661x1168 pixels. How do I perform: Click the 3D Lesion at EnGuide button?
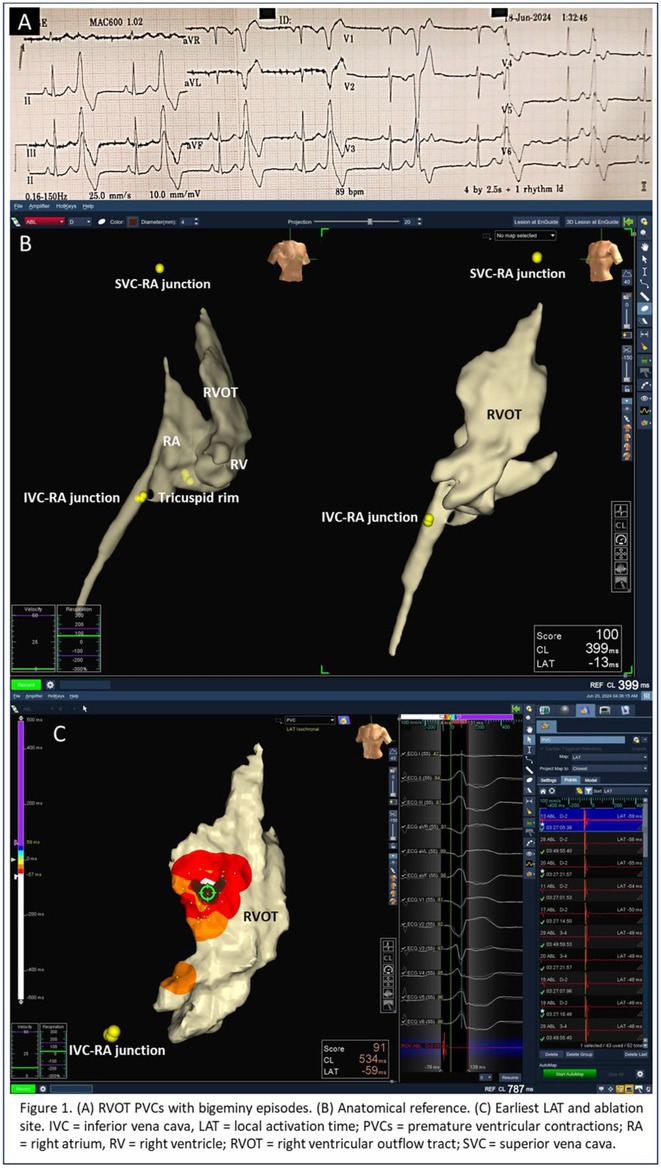point(593,222)
